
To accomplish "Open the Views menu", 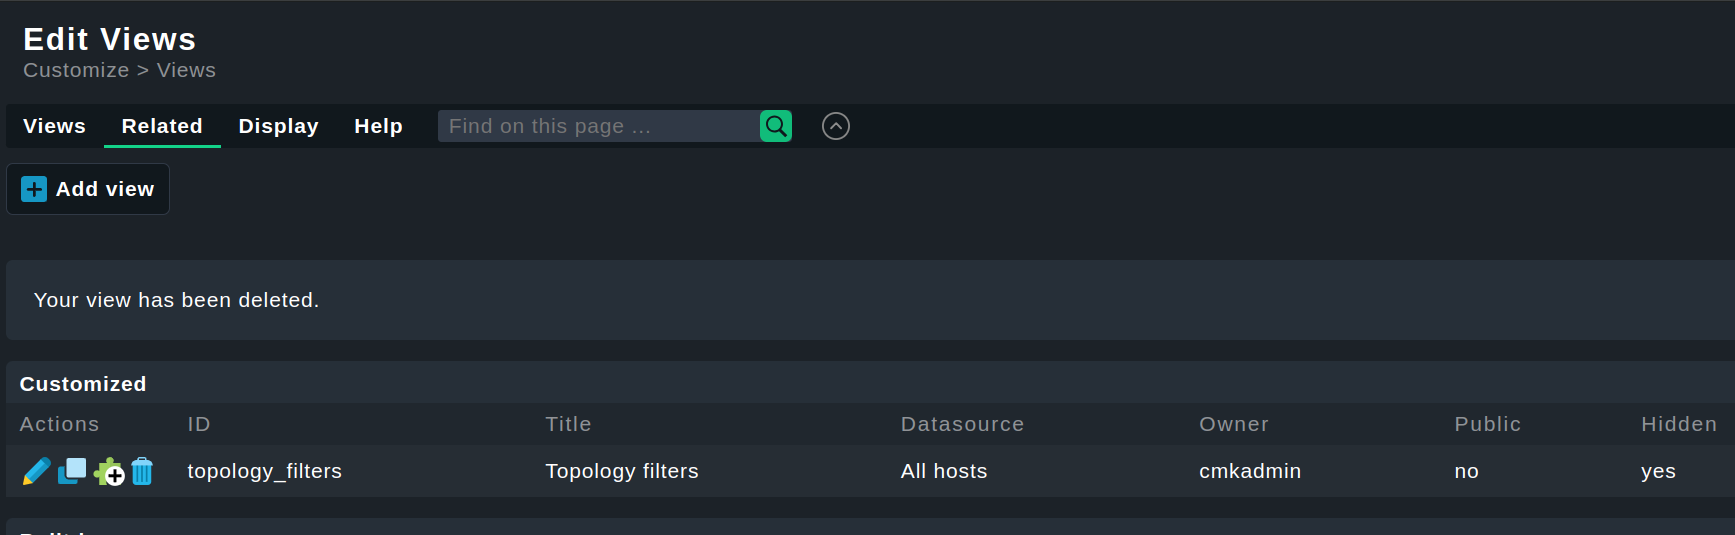I will pos(54,126).
